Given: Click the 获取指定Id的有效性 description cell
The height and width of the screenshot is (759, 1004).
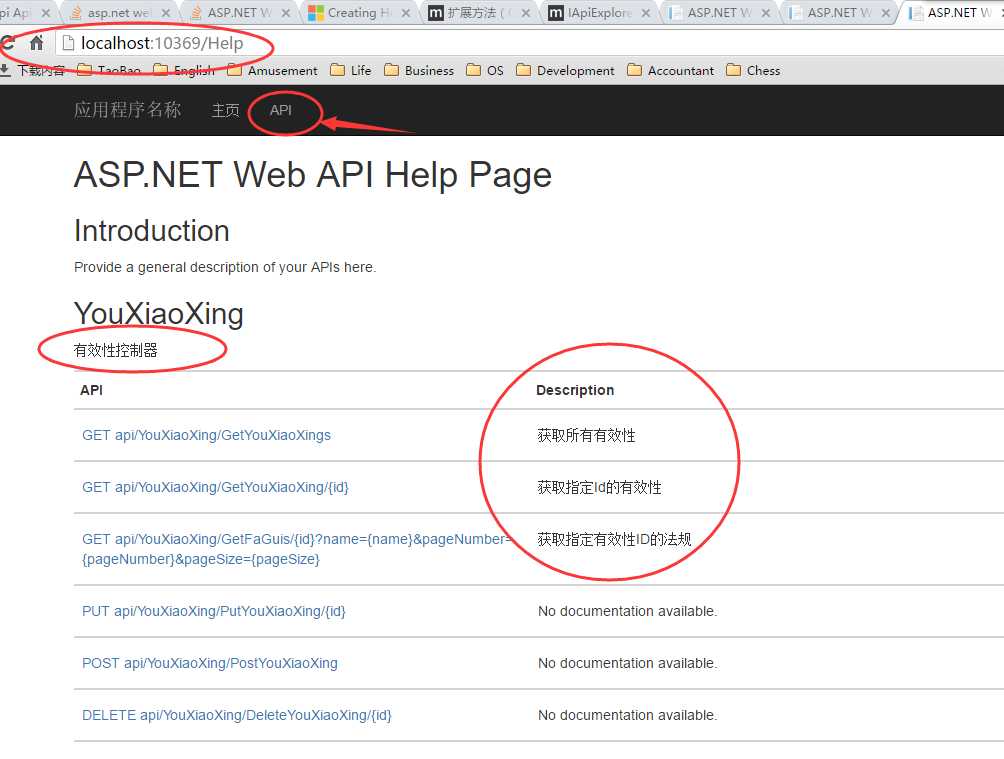Looking at the screenshot, I should tap(599, 487).
